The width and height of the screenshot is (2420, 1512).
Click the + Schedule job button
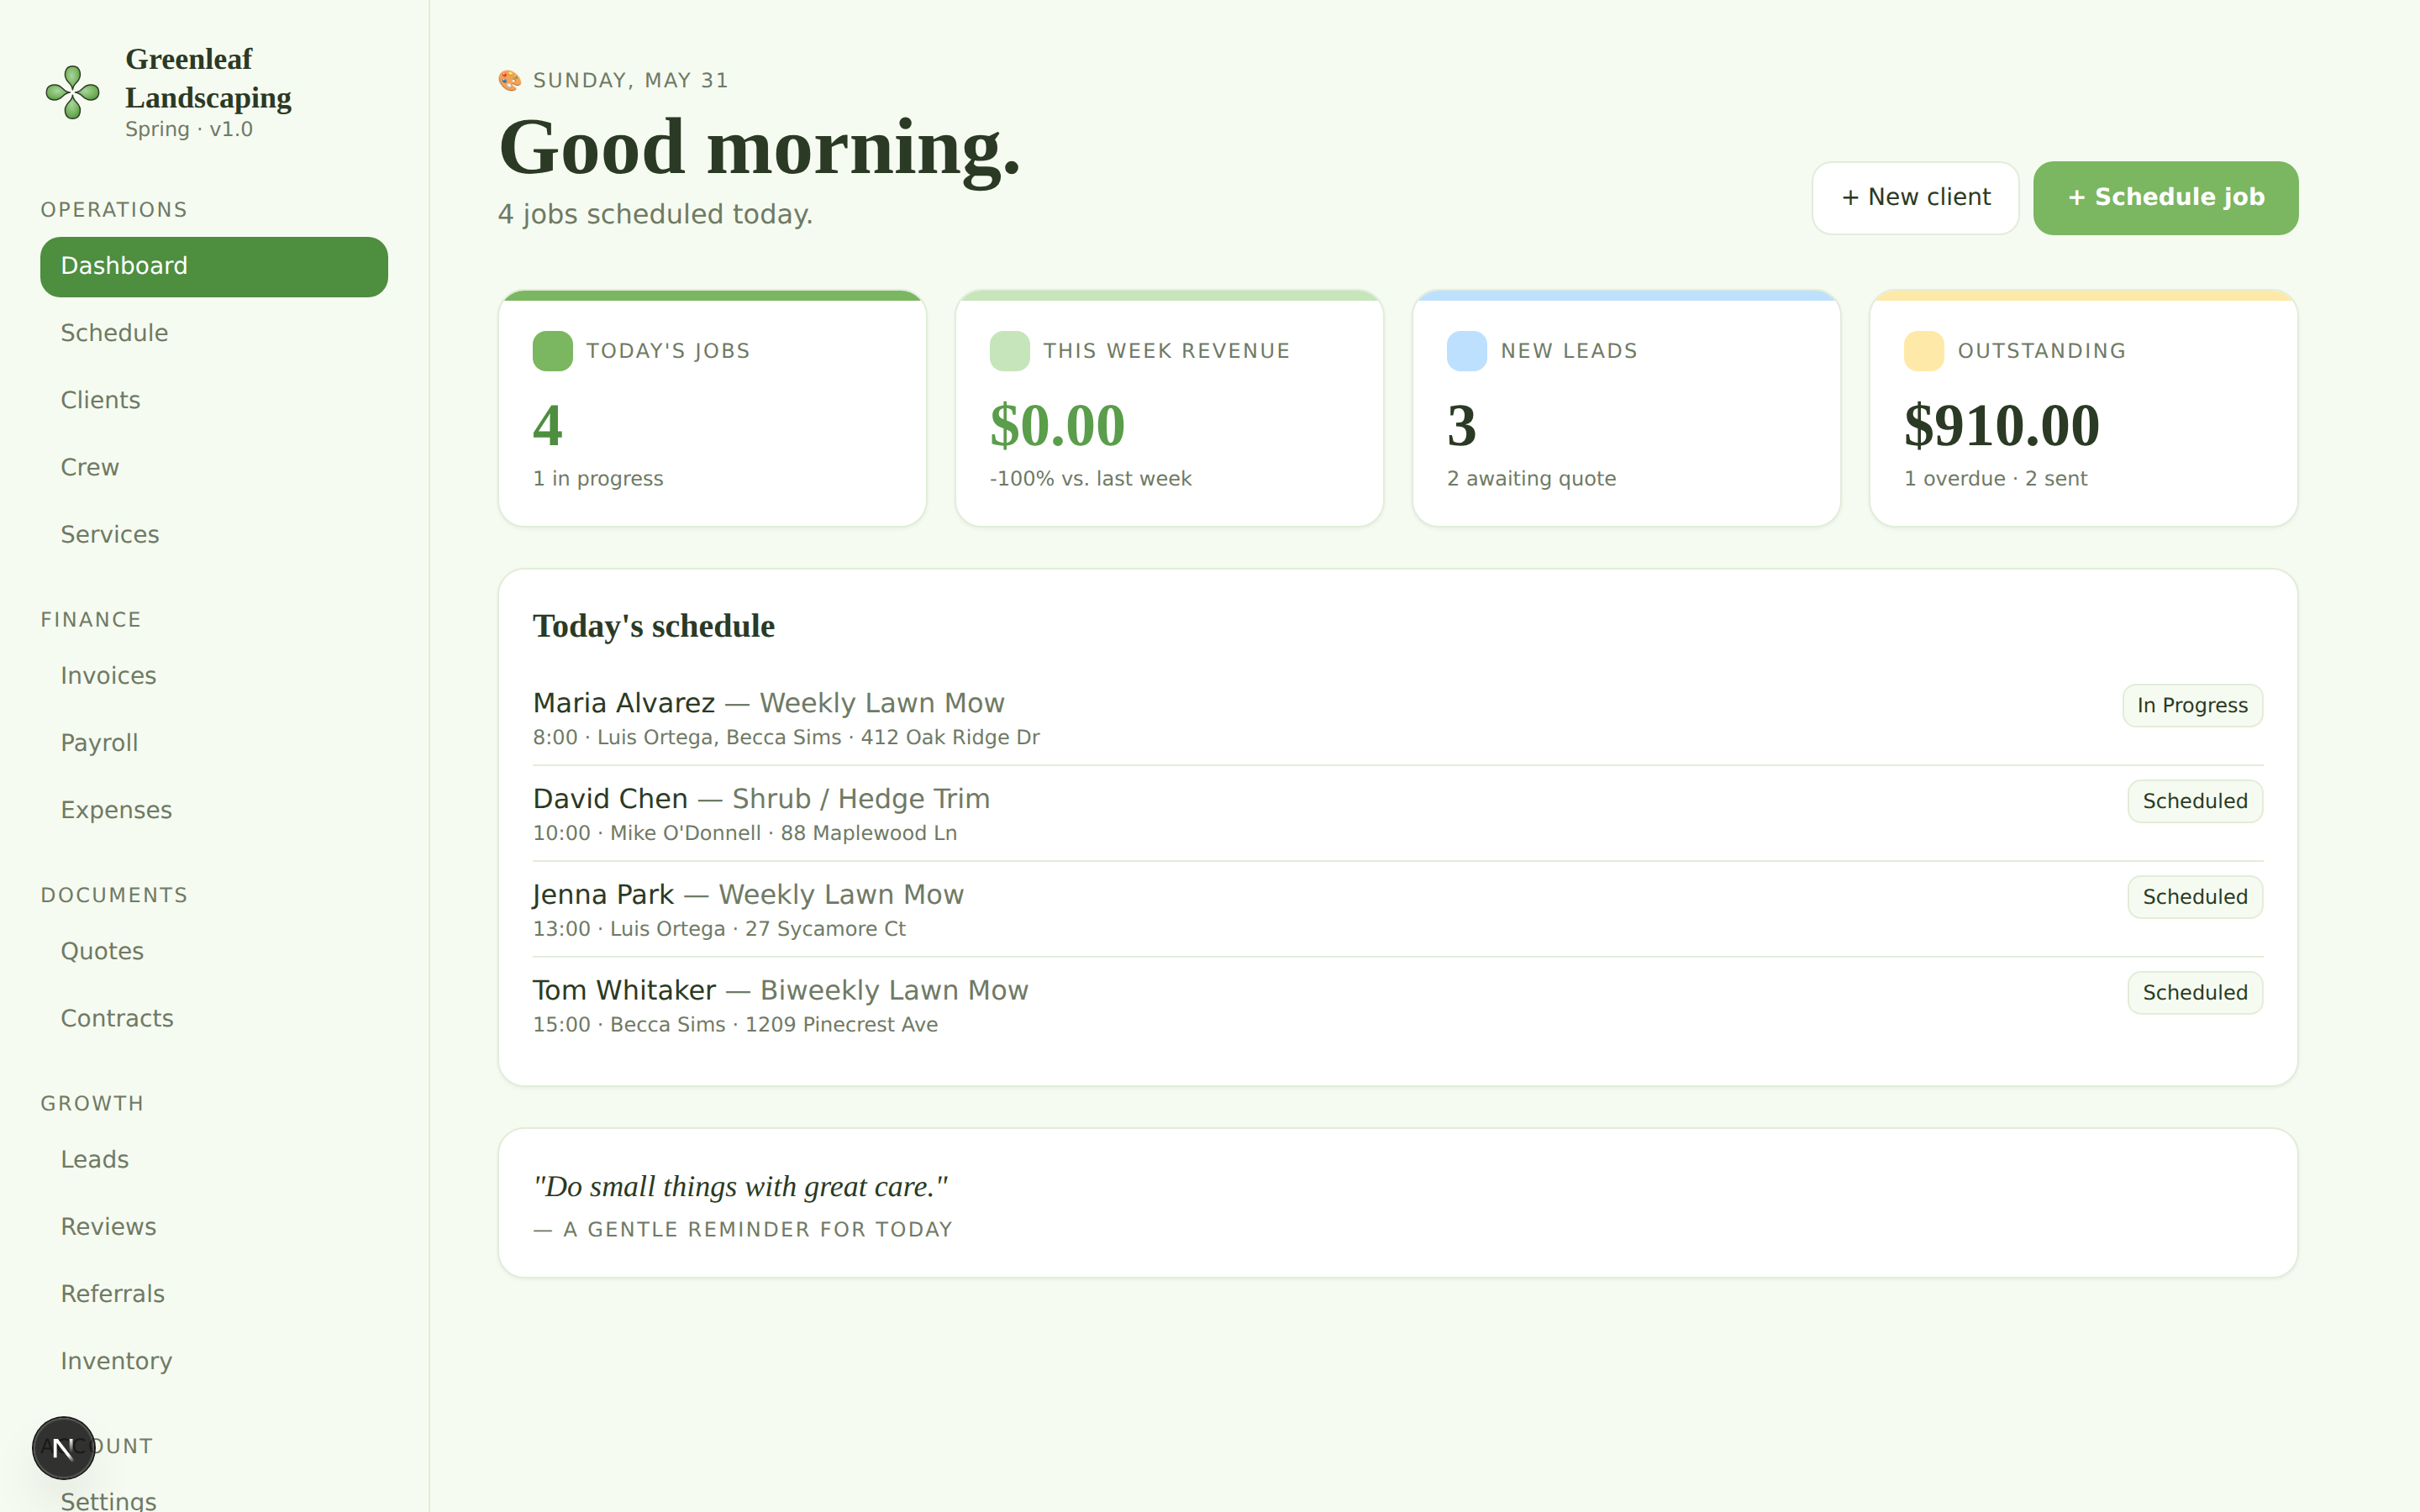(2165, 198)
